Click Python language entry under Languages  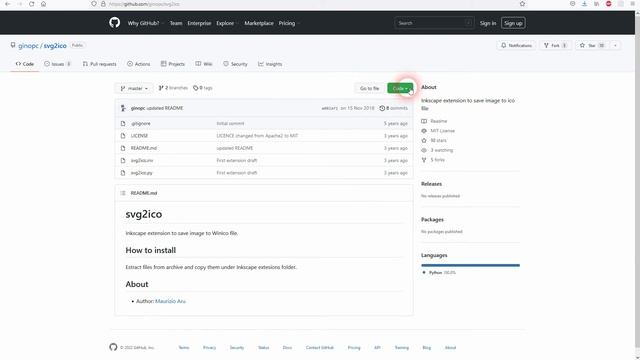pos(439,272)
